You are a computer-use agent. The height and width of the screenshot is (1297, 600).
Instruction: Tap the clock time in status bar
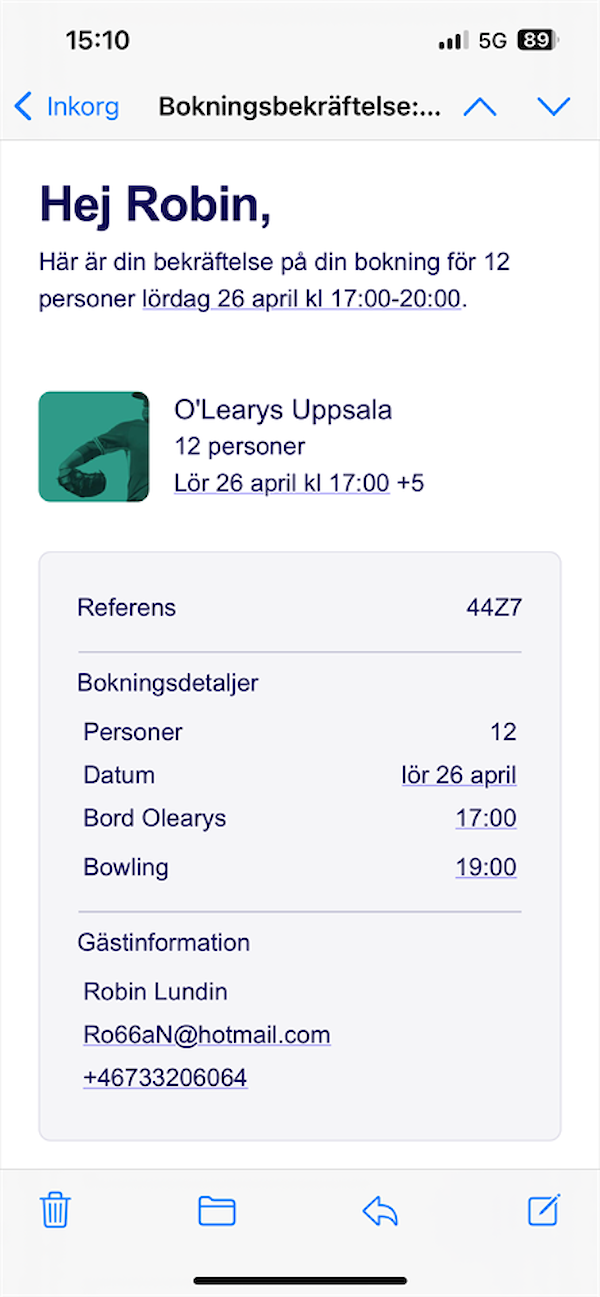(97, 41)
